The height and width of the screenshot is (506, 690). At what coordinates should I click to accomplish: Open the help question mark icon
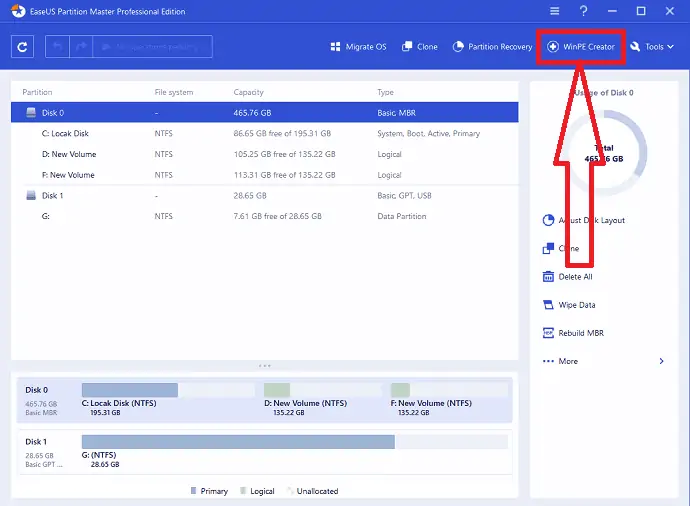[x=584, y=11]
